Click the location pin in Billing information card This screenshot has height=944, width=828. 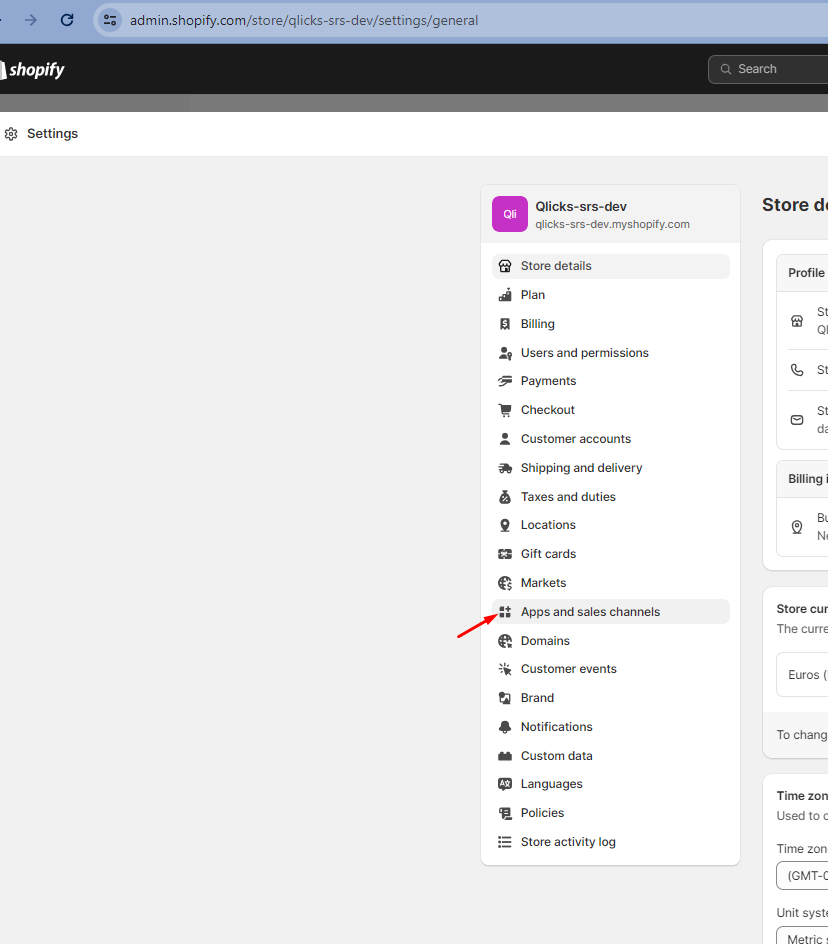tap(797, 527)
